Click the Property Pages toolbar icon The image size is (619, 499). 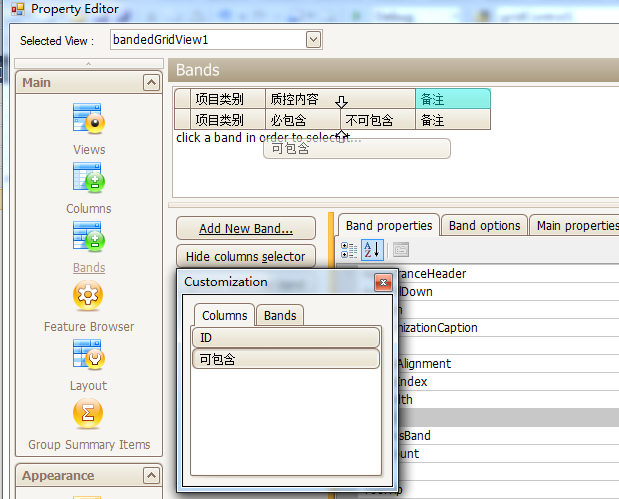click(x=401, y=250)
